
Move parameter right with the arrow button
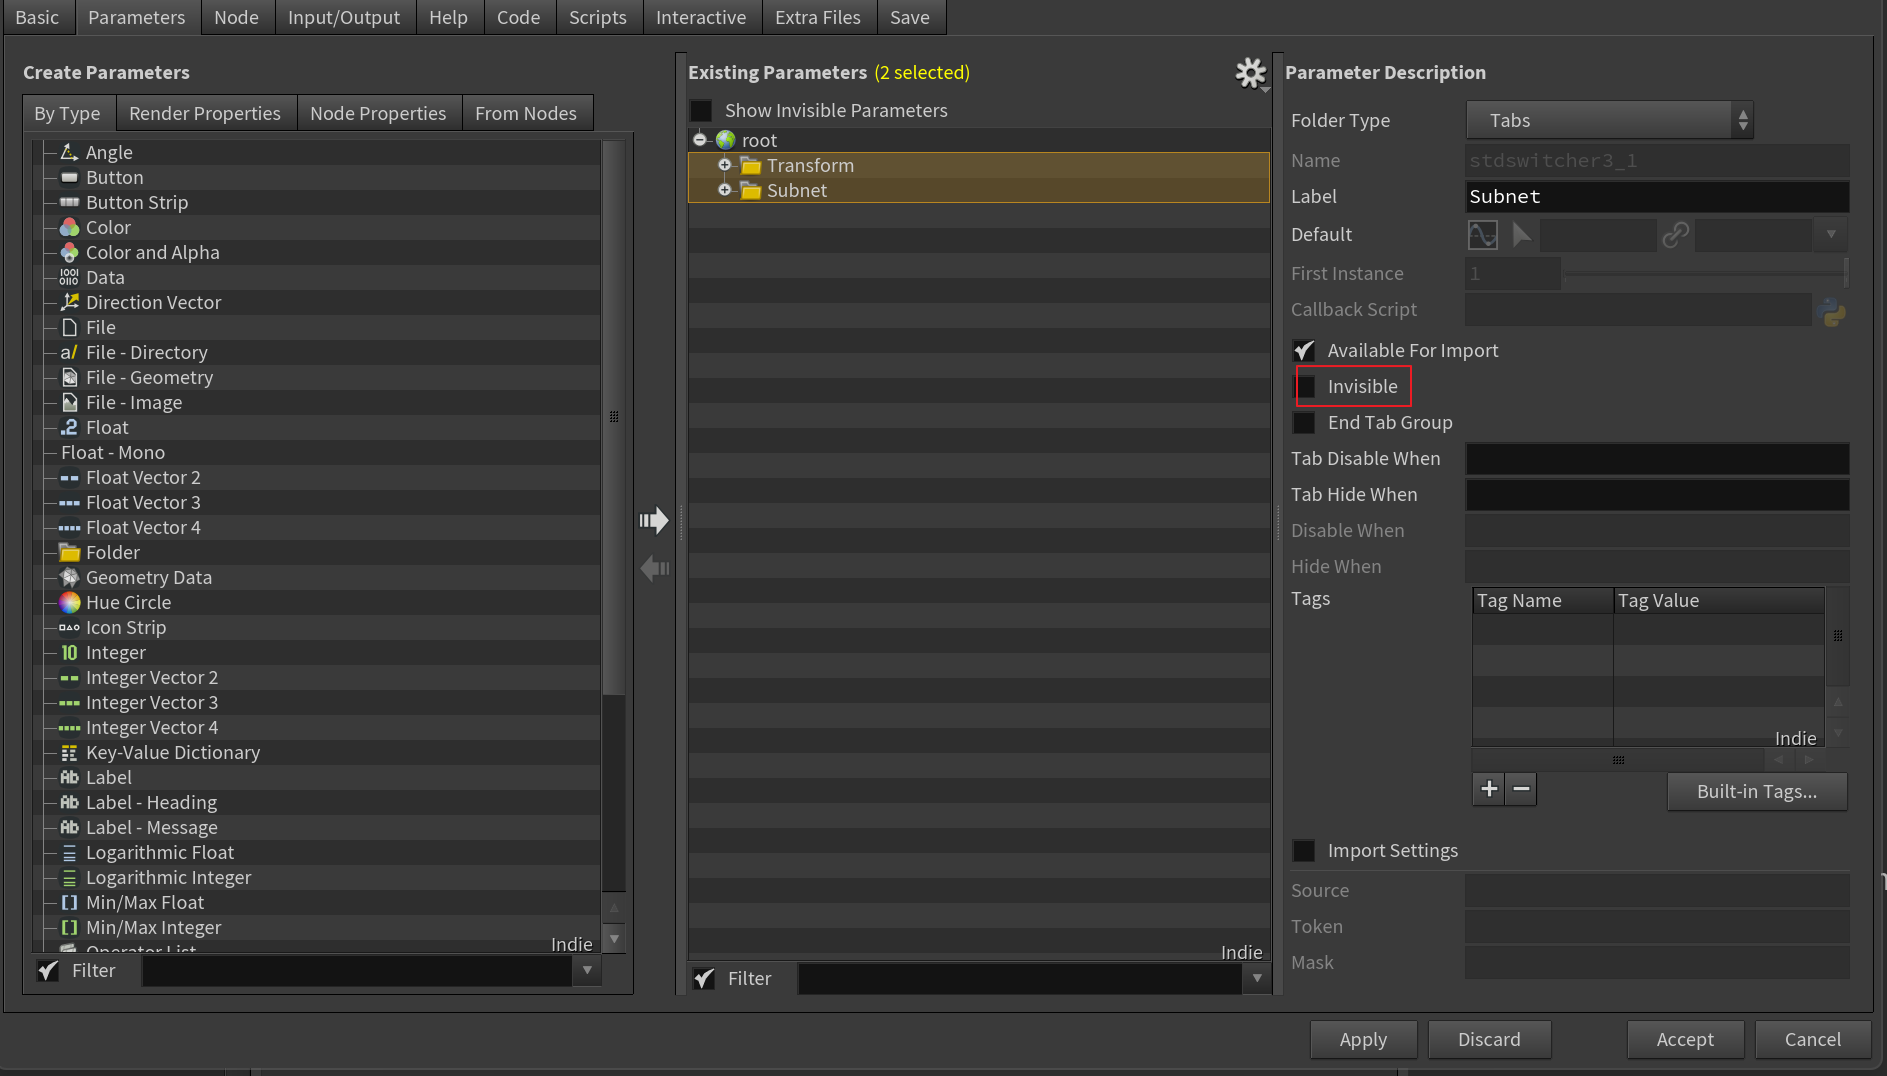[654, 520]
